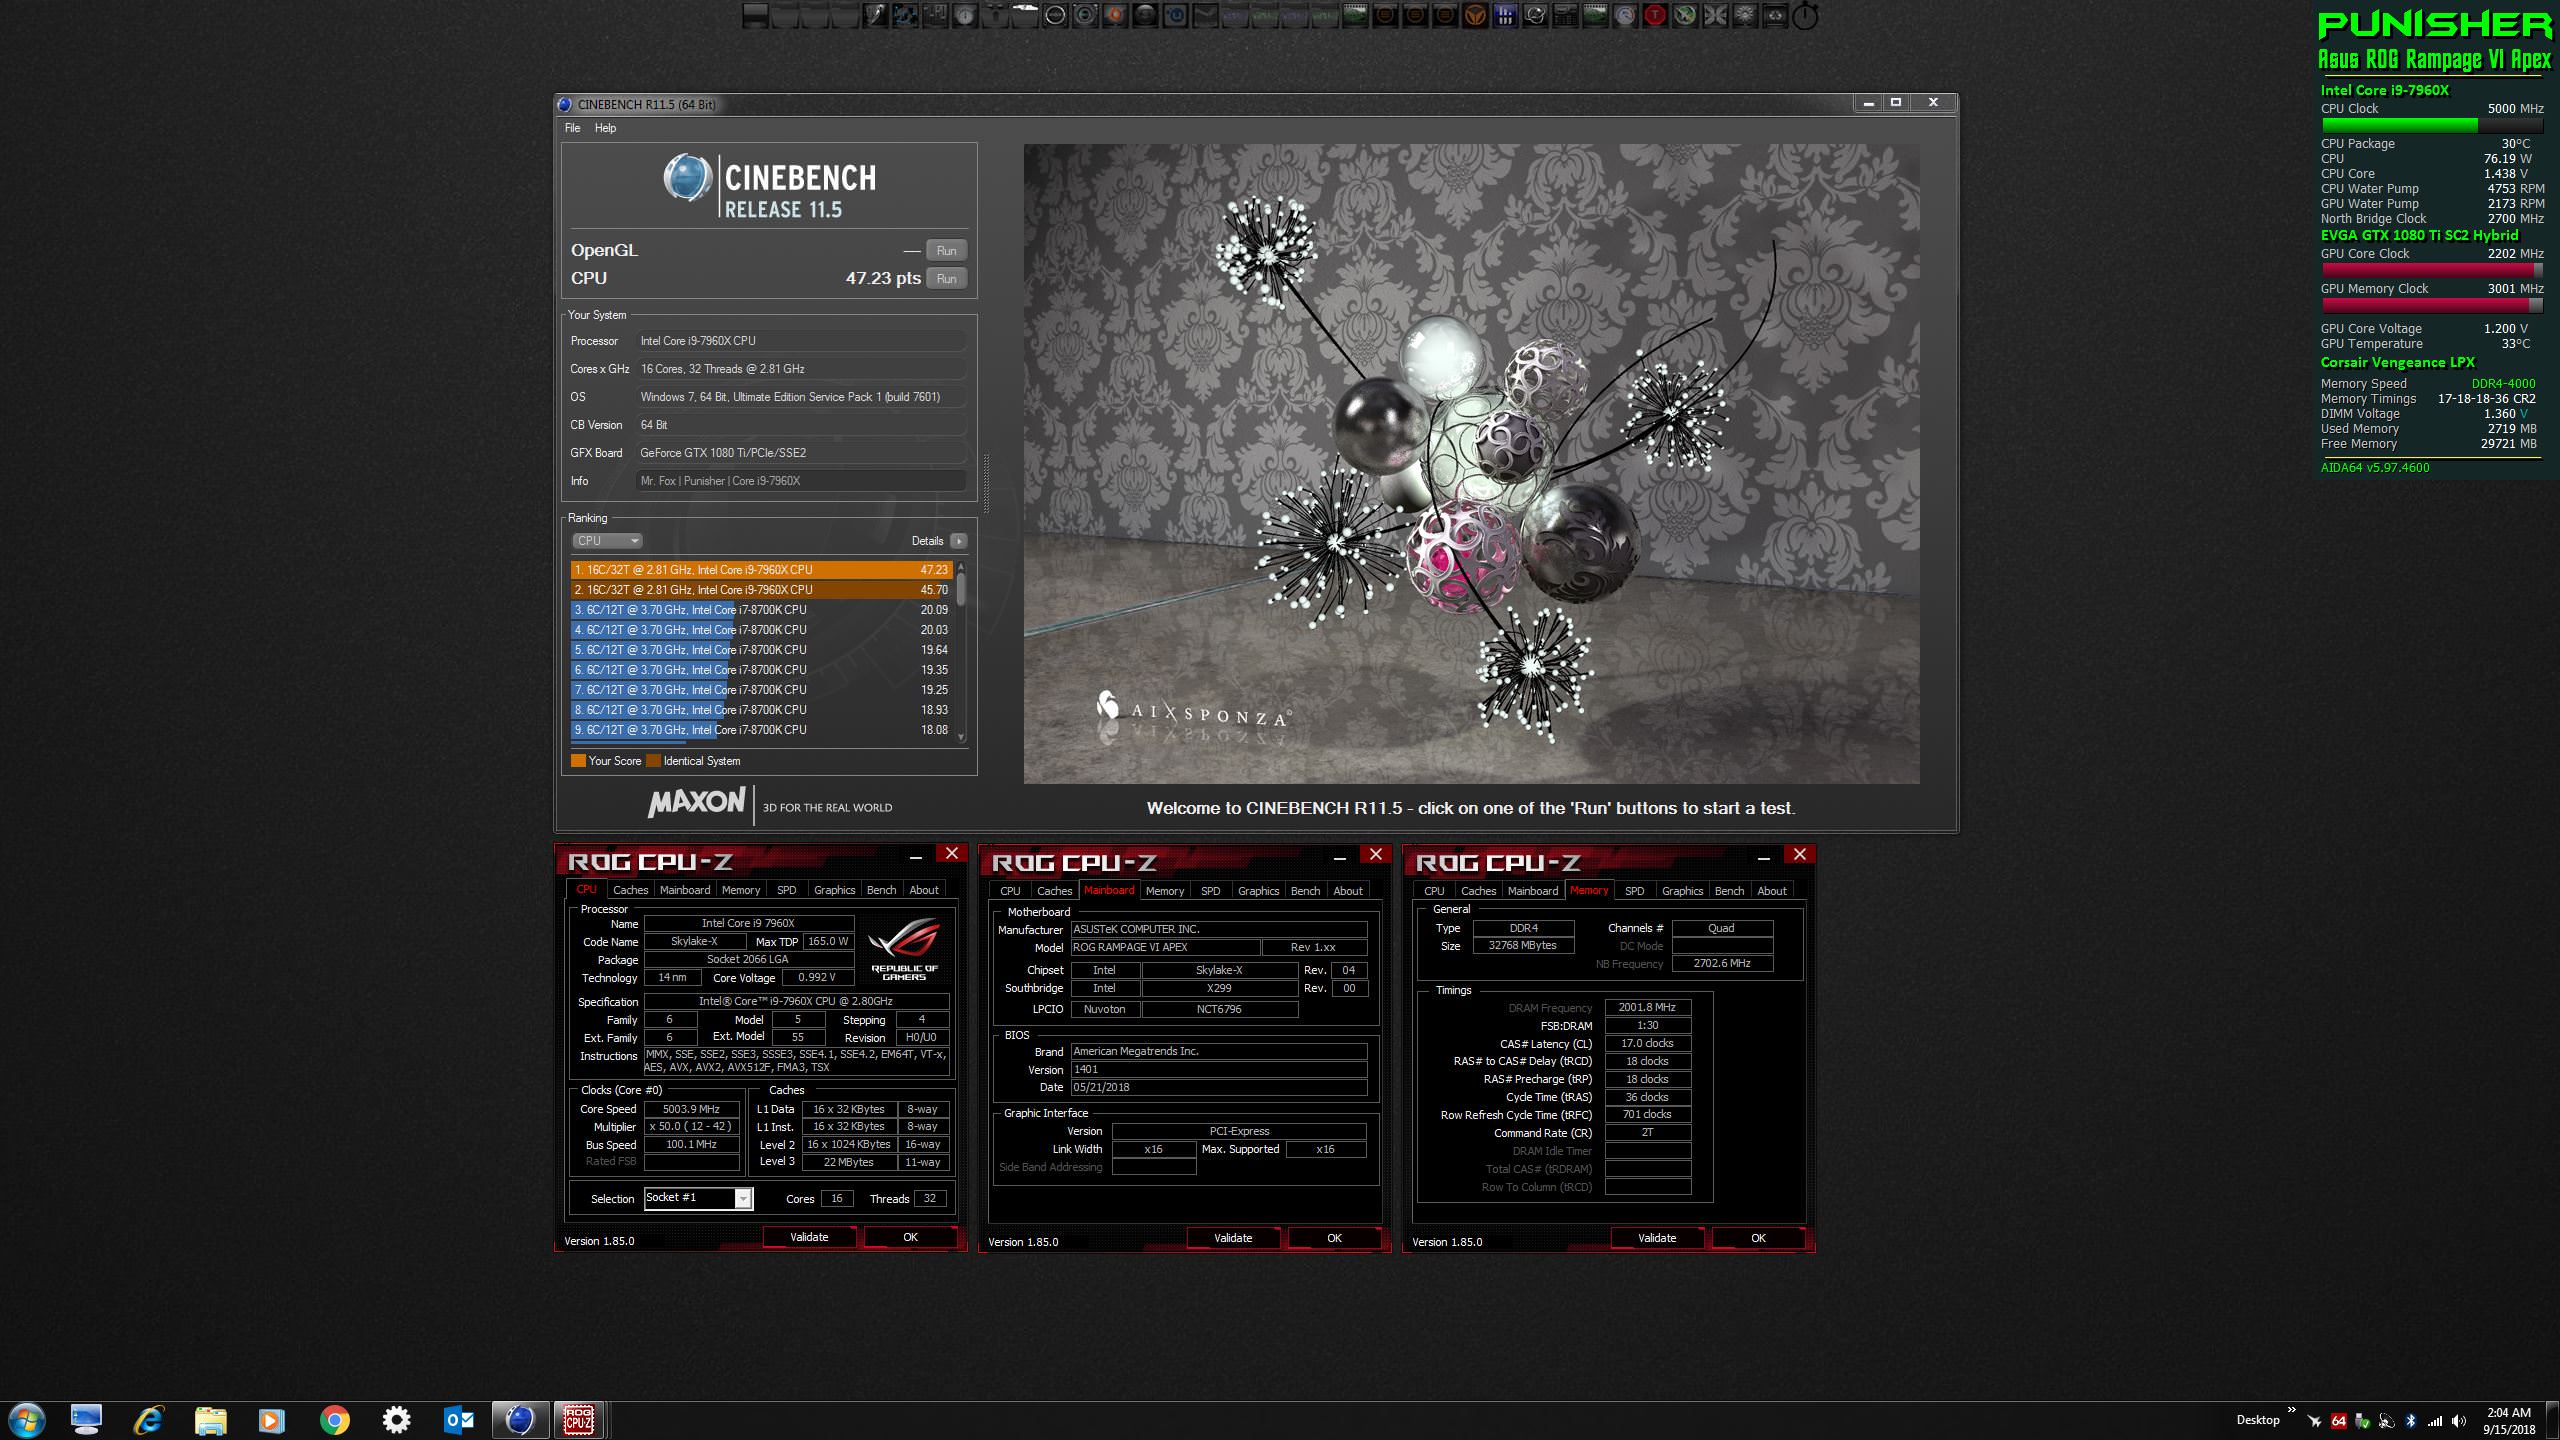Open the Socket #1 selection dropdown
Image resolution: width=2560 pixels, height=1440 pixels.
point(698,1198)
